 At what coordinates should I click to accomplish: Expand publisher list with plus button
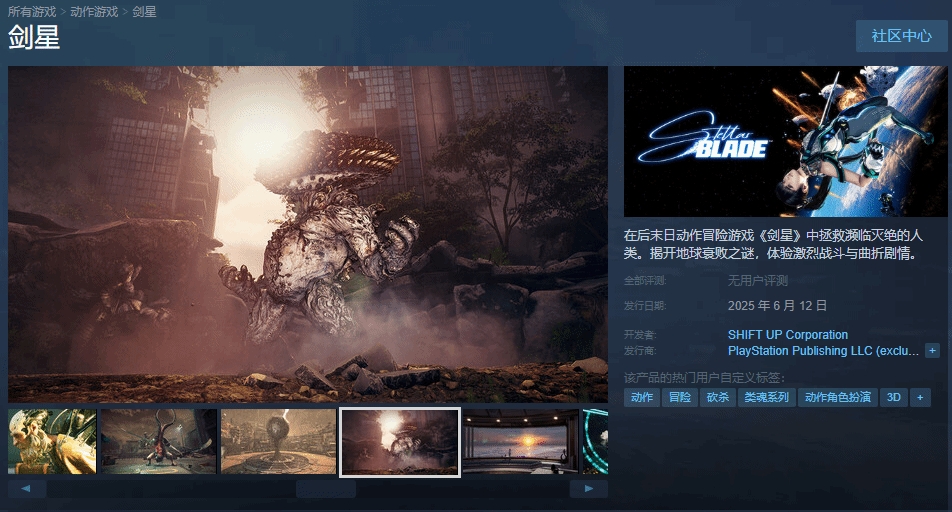click(932, 350)
